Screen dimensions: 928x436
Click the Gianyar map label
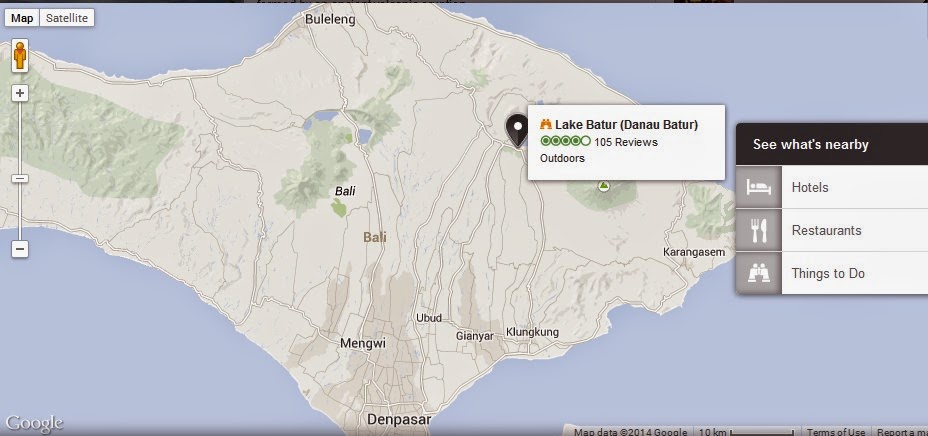click(475, 336)
